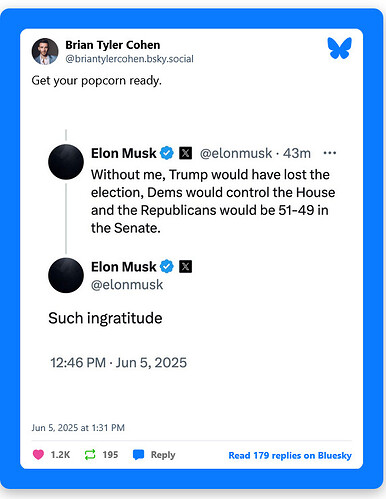Click the Brian Tyler Cohen display name
The height and width of the screenshot is (499, 386).
click(113, 45)
